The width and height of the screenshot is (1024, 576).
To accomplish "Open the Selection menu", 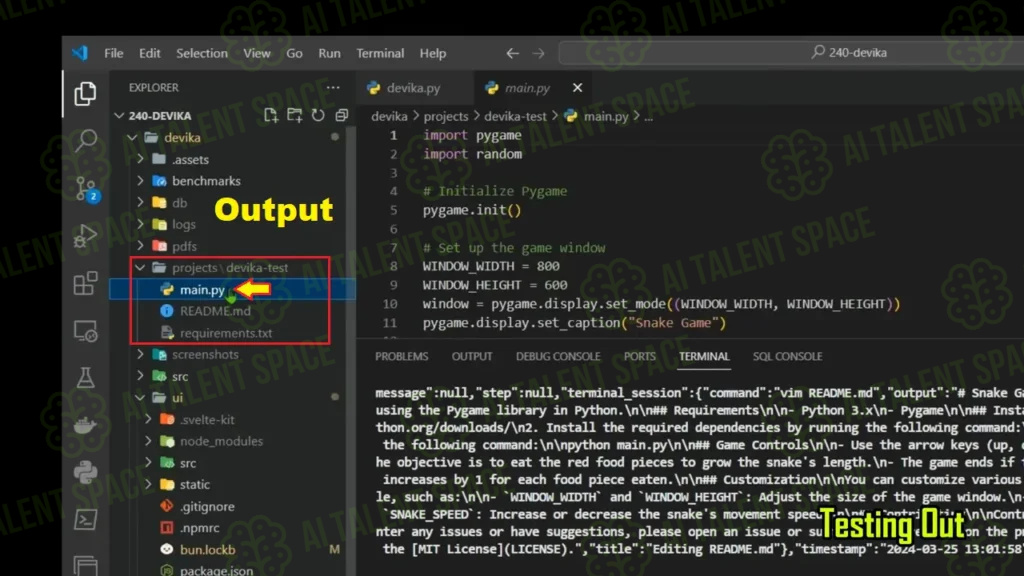I will click(202, 53).
